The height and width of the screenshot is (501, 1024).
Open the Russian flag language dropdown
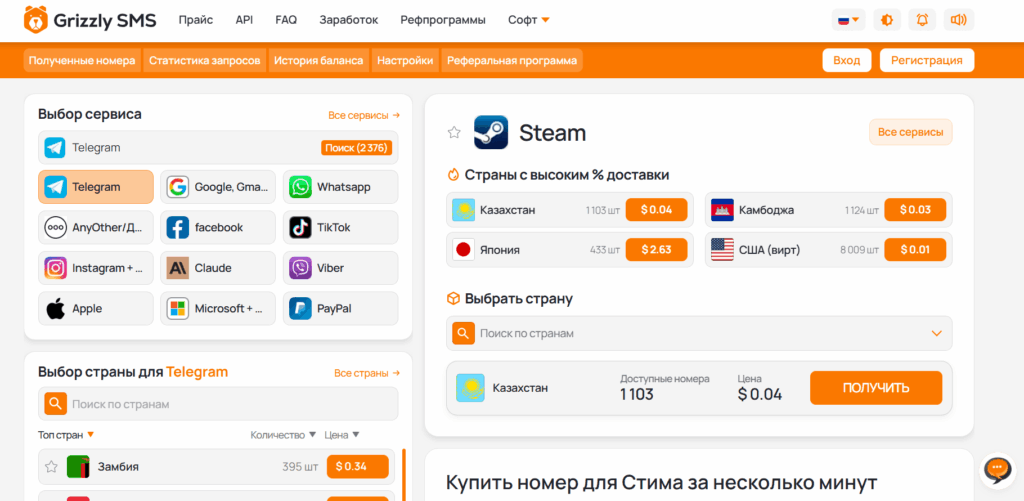point(848,20)
